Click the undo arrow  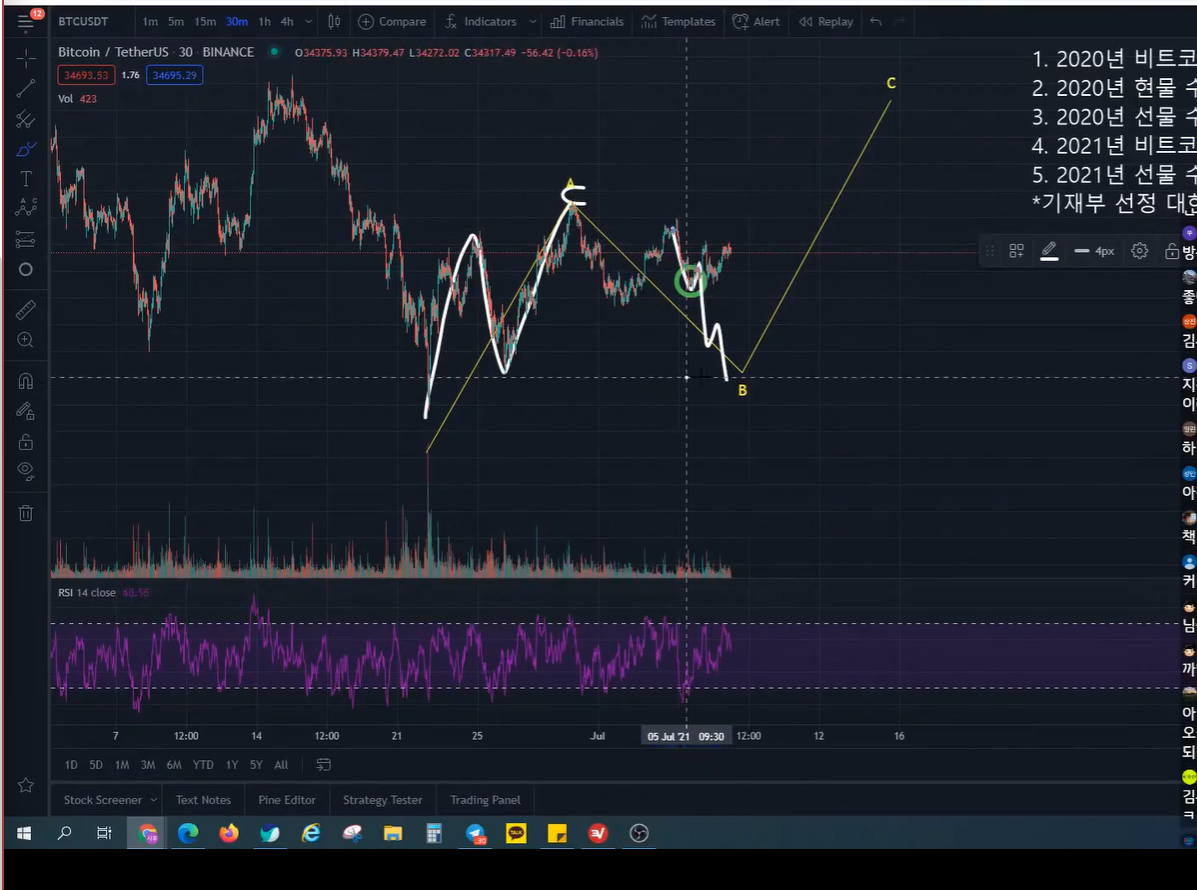(876, 21)
